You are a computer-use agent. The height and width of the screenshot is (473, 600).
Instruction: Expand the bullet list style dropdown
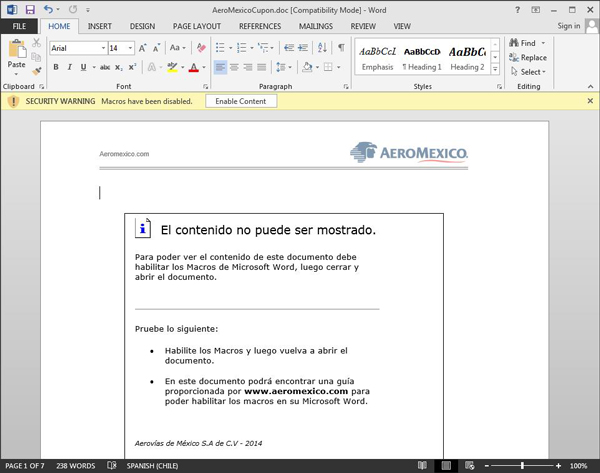point(230,48)
